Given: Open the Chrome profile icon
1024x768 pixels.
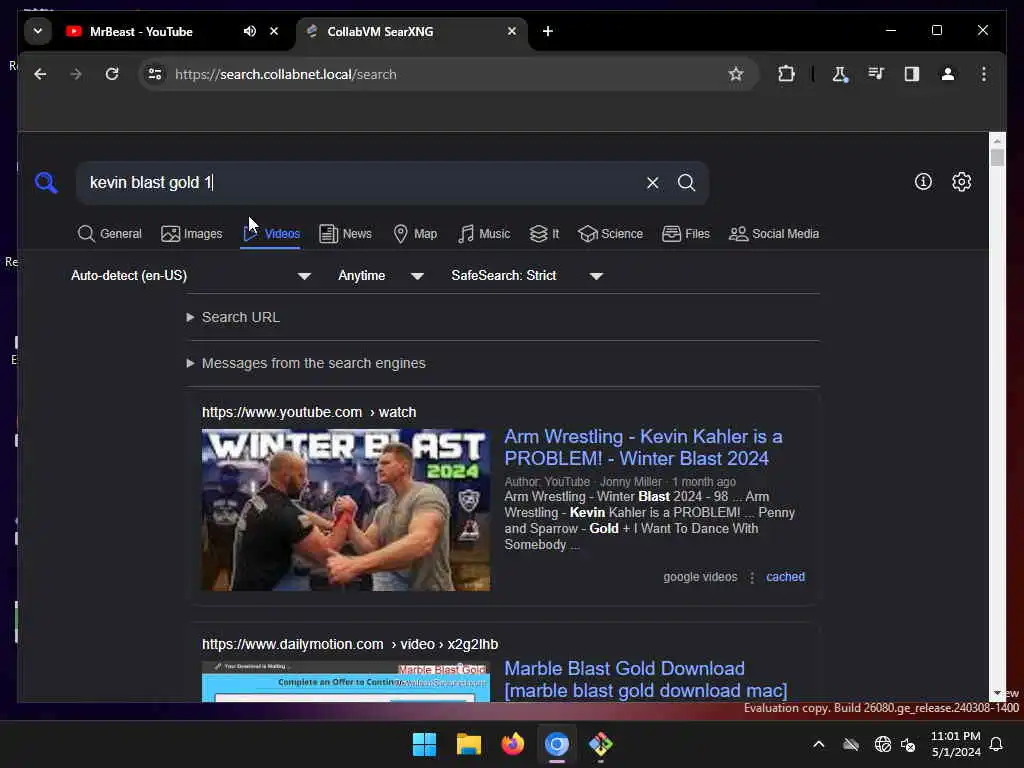Looking at the screenshot, I should pos(948,74).
